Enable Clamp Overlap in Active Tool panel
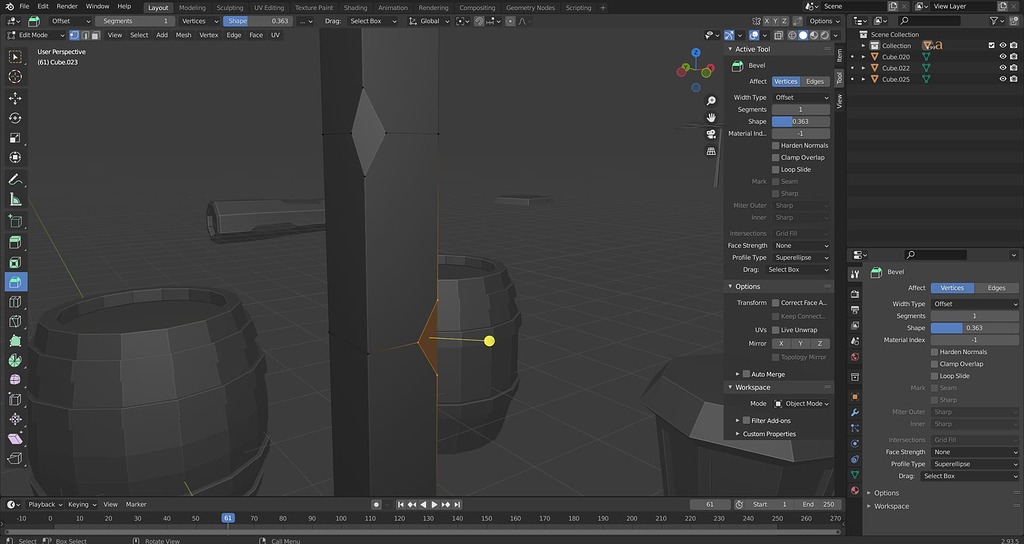 coord(776,157)
